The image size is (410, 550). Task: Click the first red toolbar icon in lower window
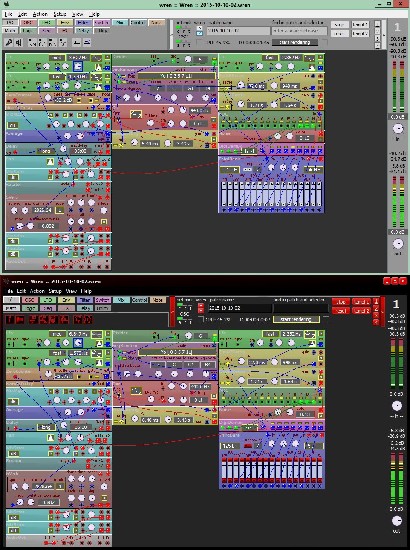coord(10,320)
